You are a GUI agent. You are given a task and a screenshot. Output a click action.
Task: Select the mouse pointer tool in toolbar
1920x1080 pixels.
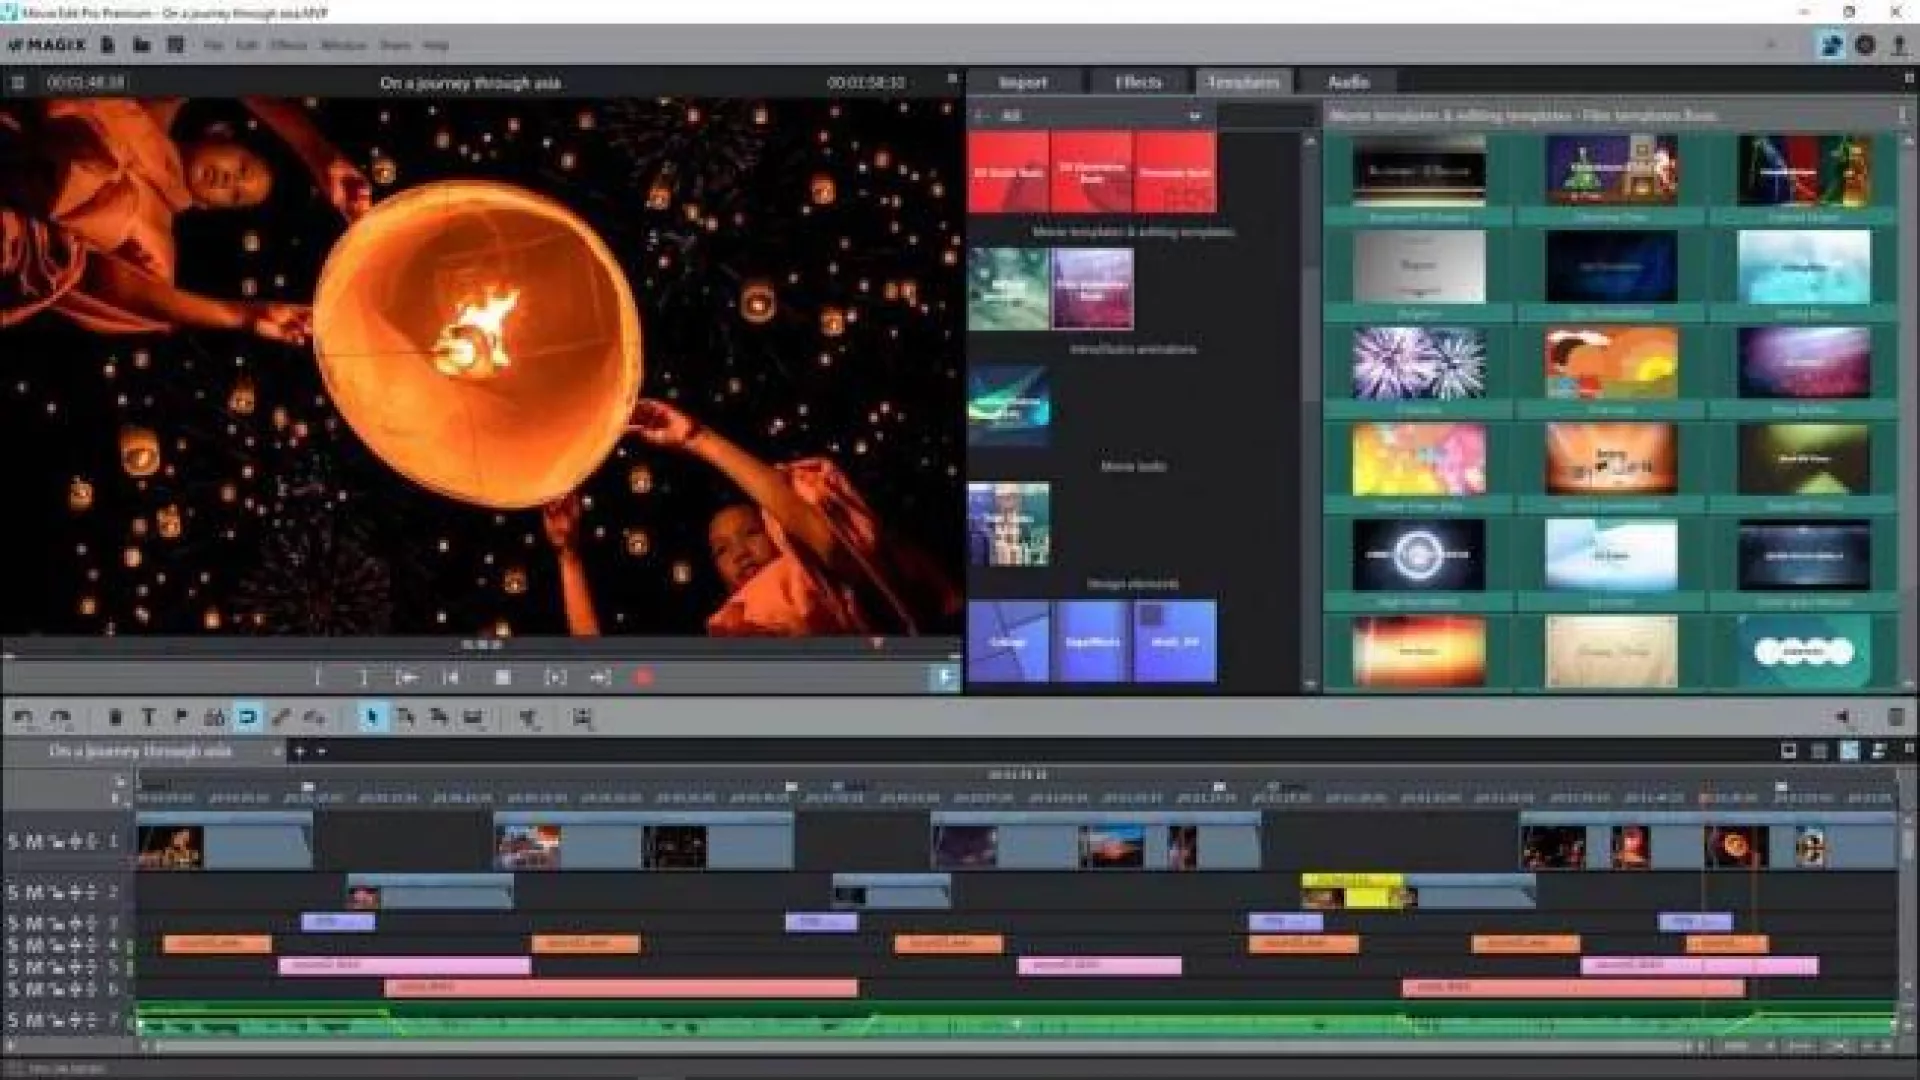coord(372,717)
